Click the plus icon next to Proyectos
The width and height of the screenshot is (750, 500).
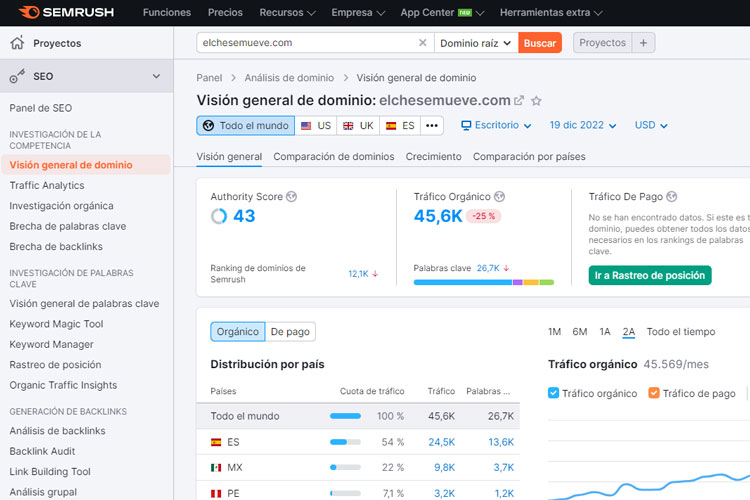[643, 43]
